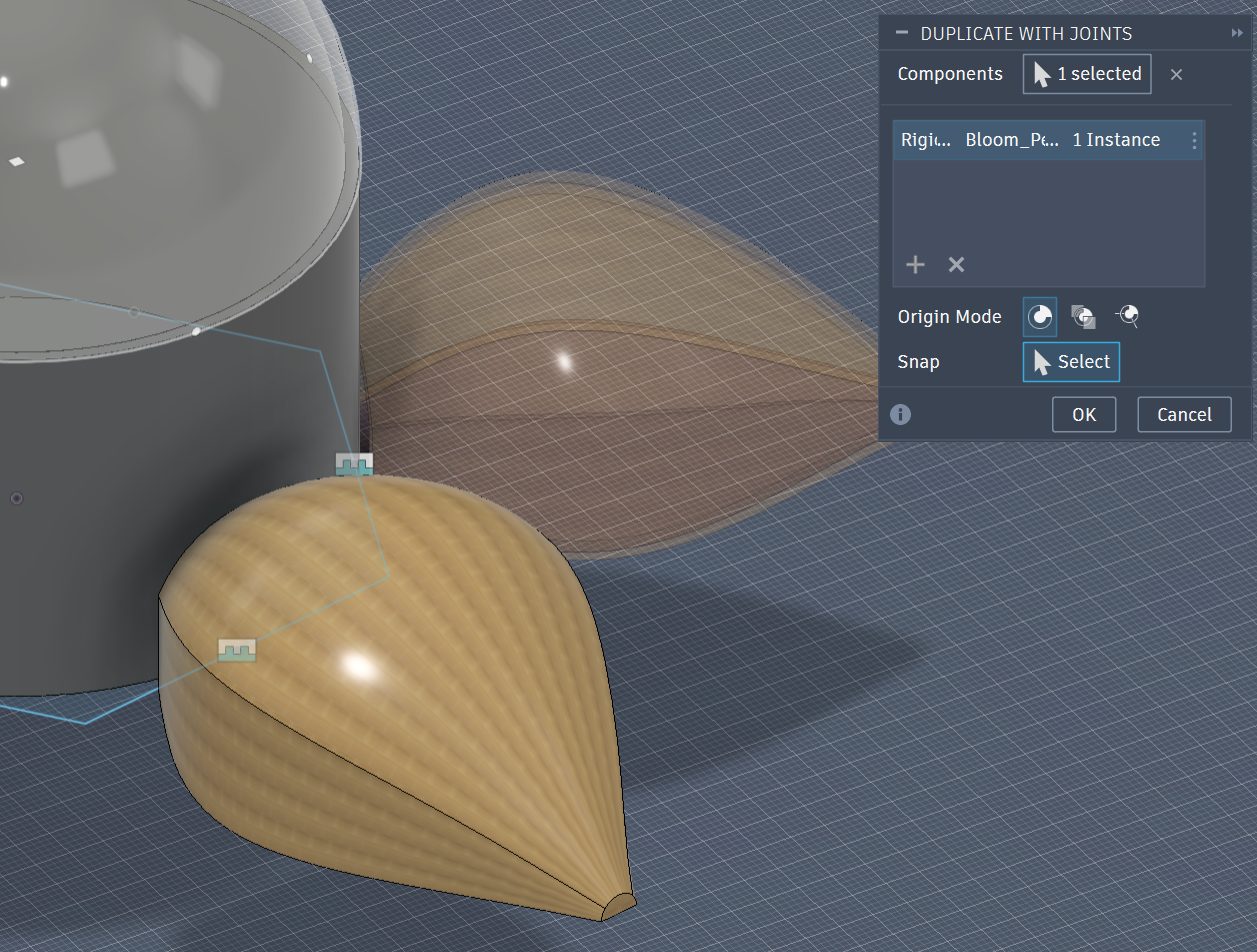Add a joint with the plus icon
The image size is (1257, 952).
point(915,264)
